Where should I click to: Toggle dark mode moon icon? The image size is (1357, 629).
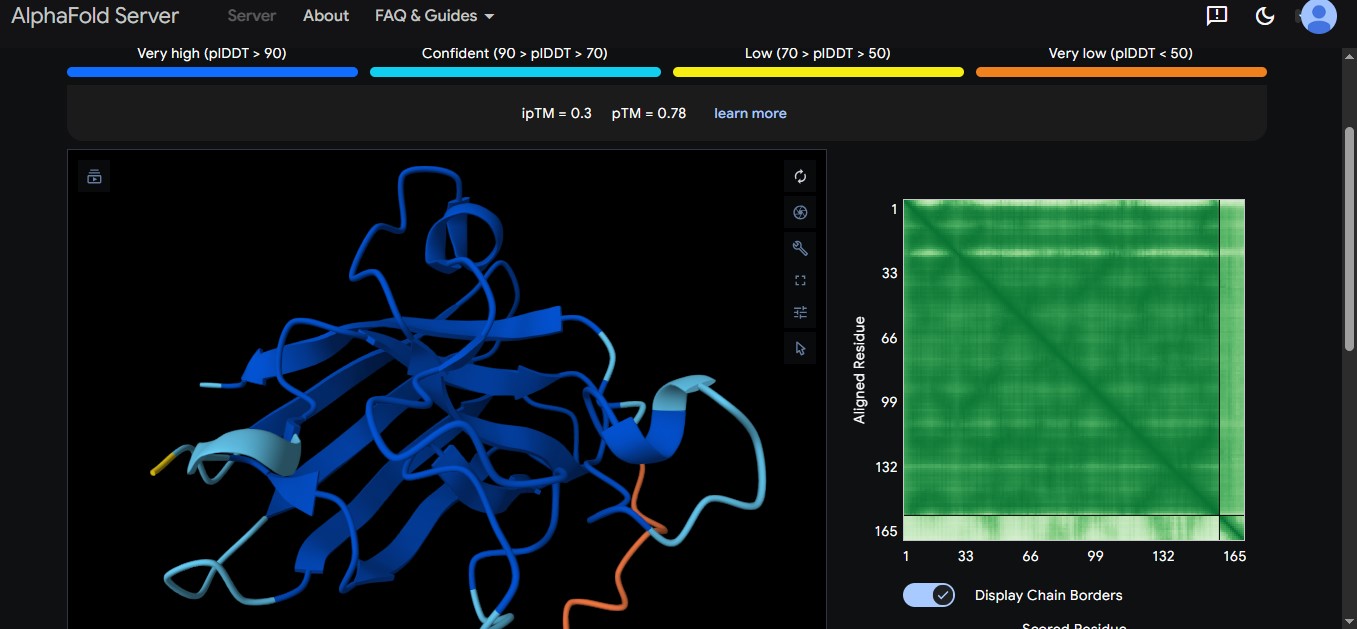click(1265, 16)
